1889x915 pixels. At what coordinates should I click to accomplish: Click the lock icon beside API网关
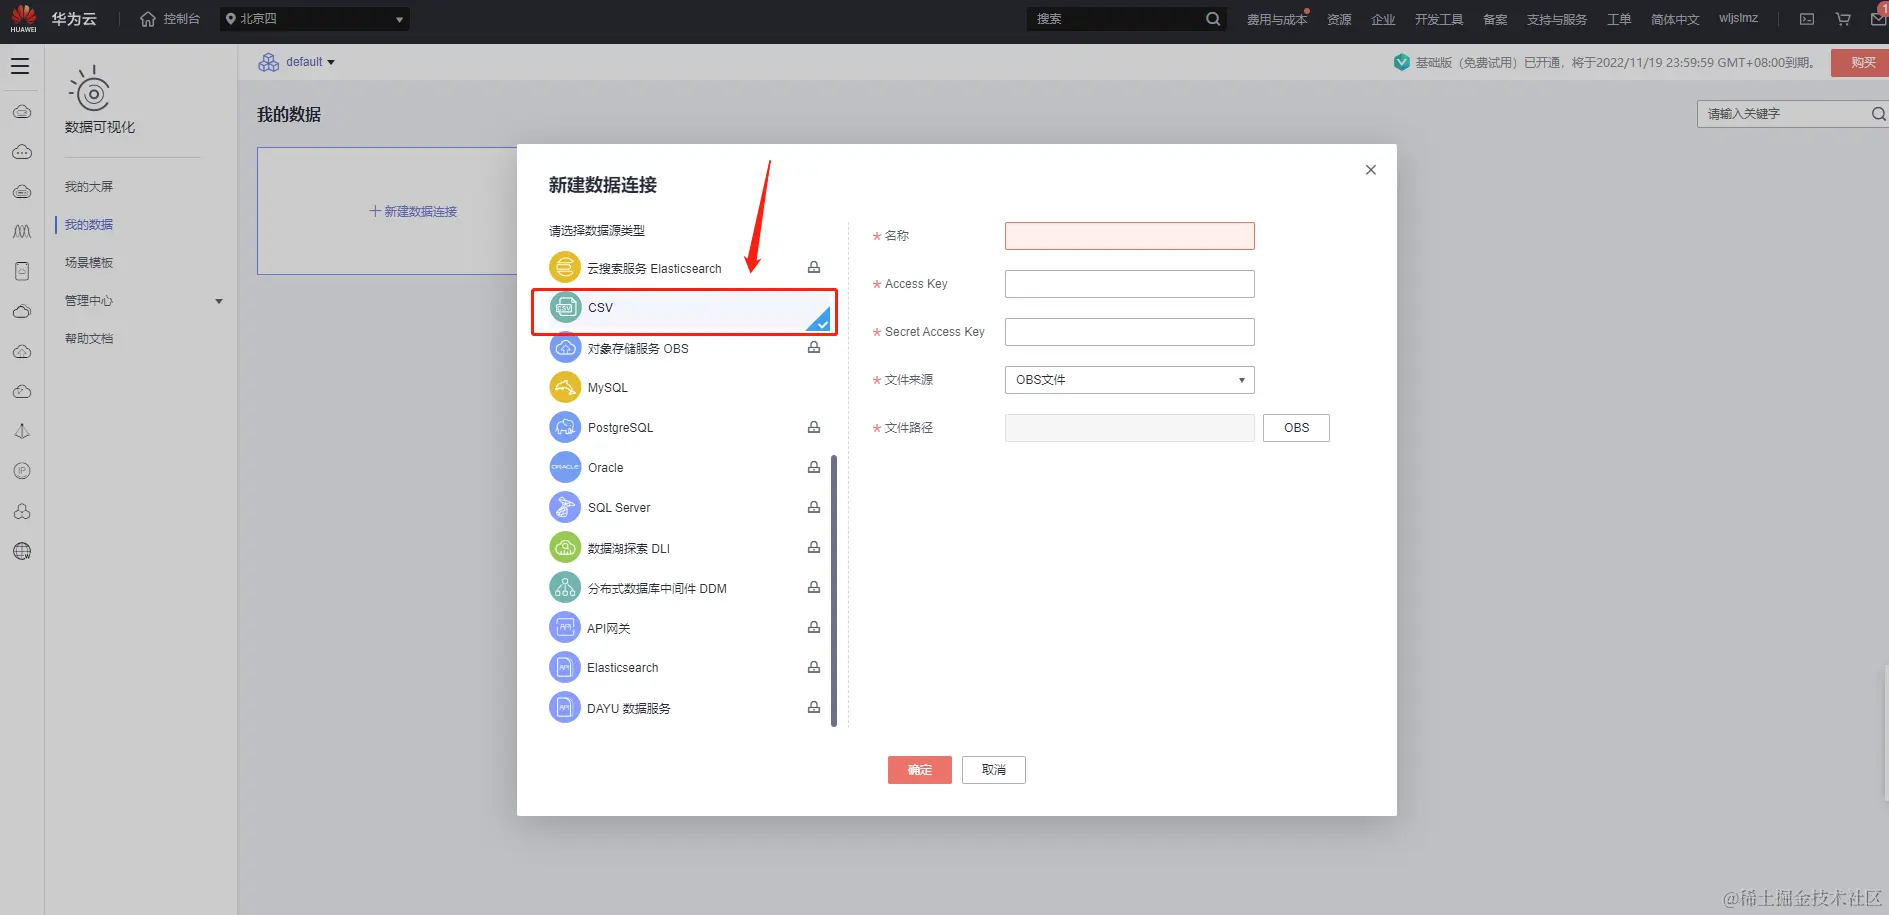point(814,627)
